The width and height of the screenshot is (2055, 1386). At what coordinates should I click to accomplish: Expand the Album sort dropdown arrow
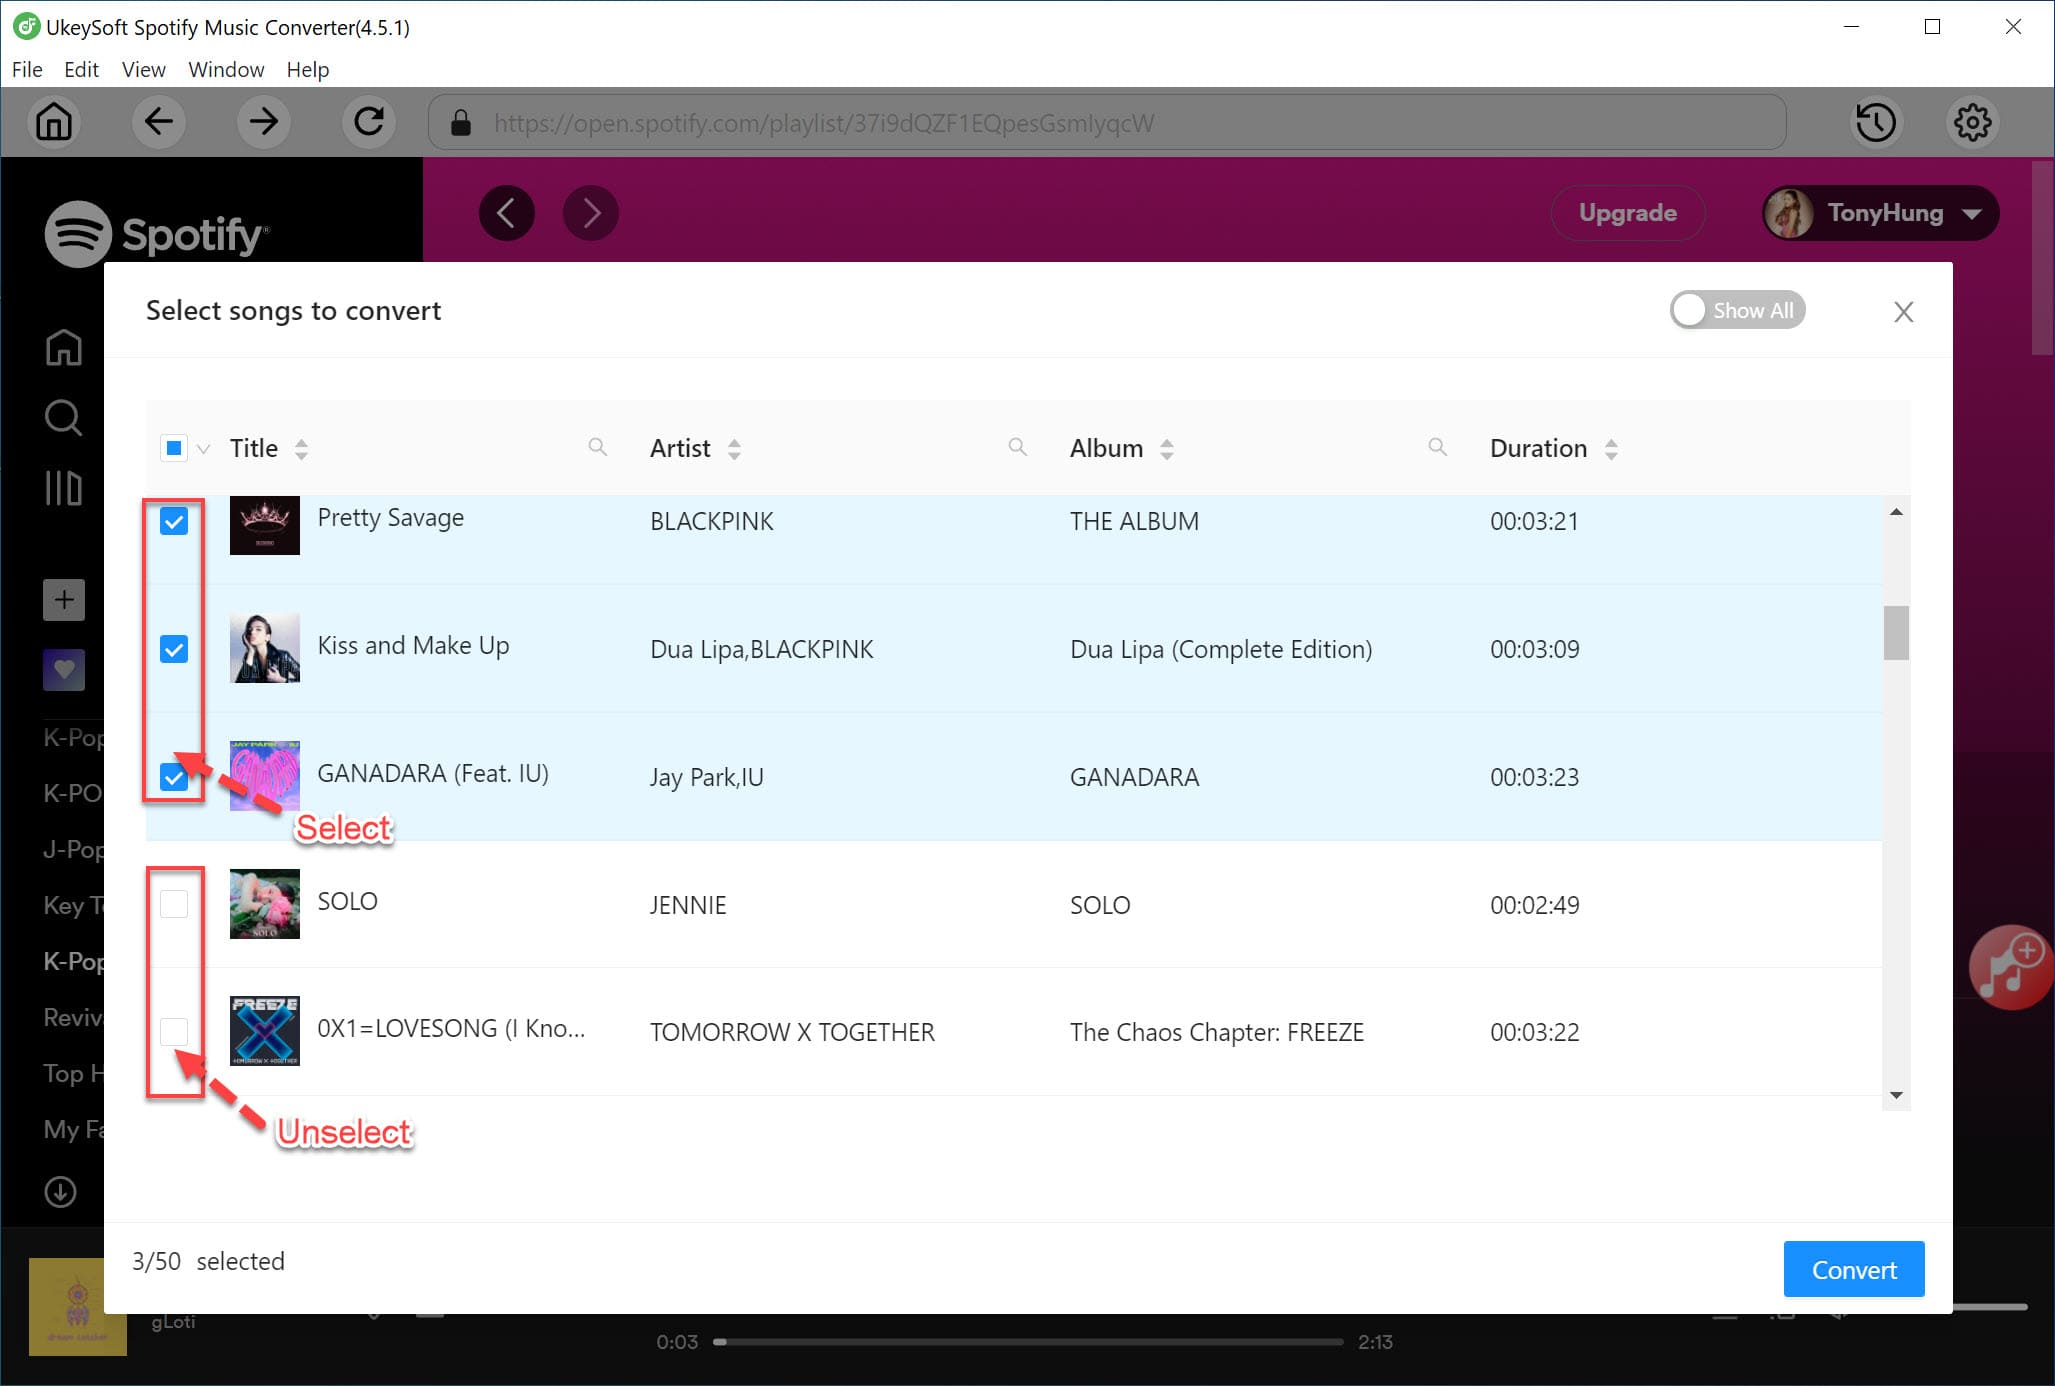[x=1167, y=449]
